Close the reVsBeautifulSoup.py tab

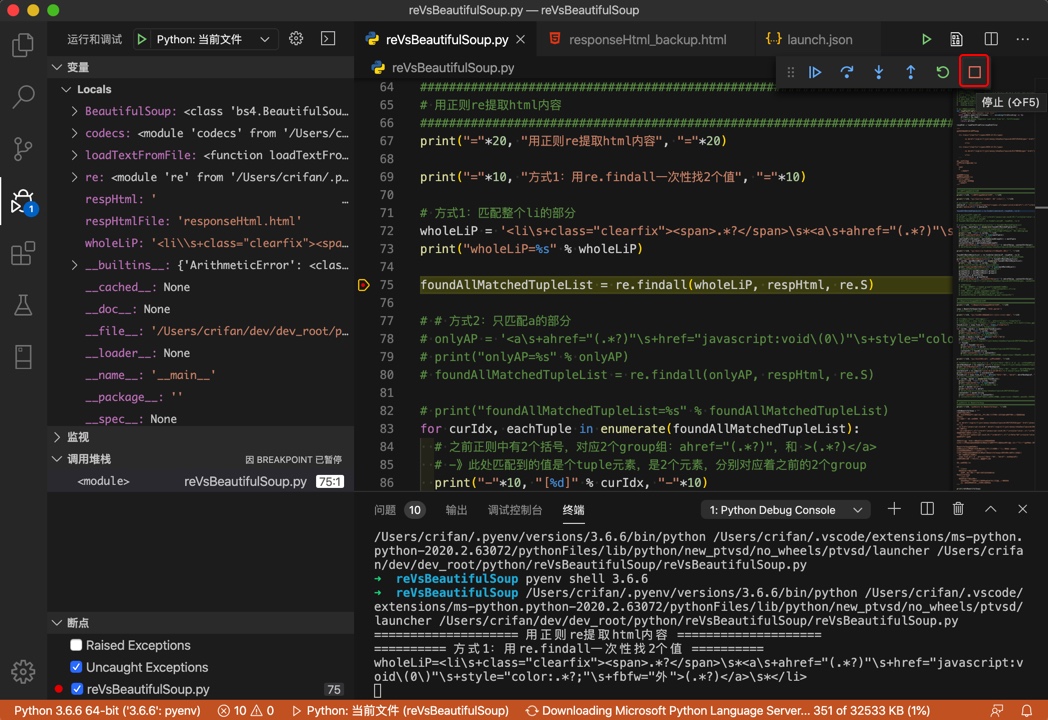click(x=521, y=39)
